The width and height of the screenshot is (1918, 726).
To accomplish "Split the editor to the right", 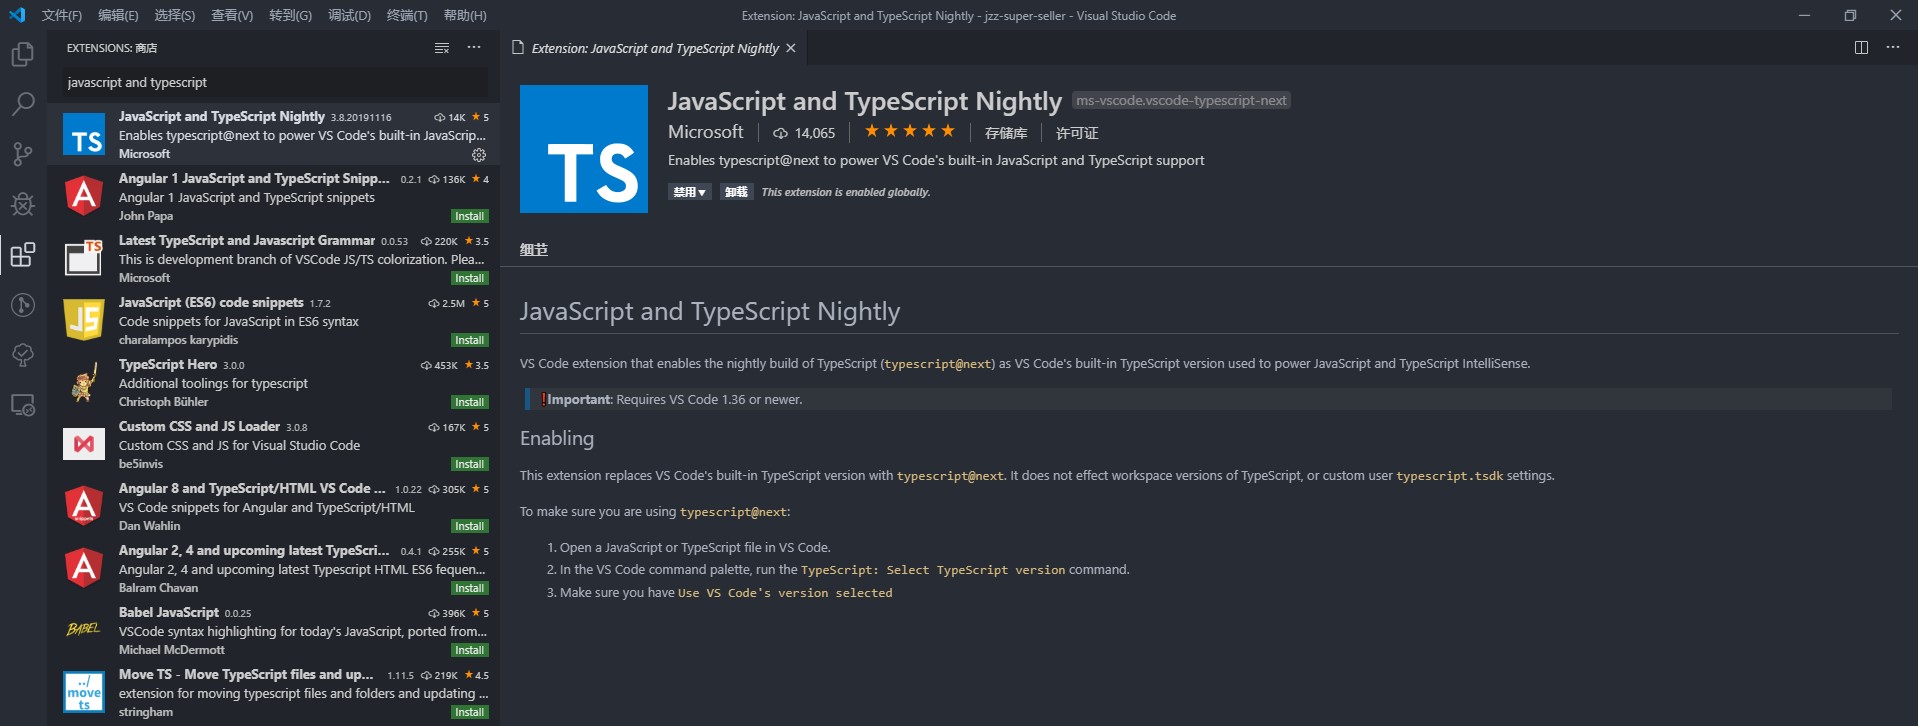I will click(1861, 48).
